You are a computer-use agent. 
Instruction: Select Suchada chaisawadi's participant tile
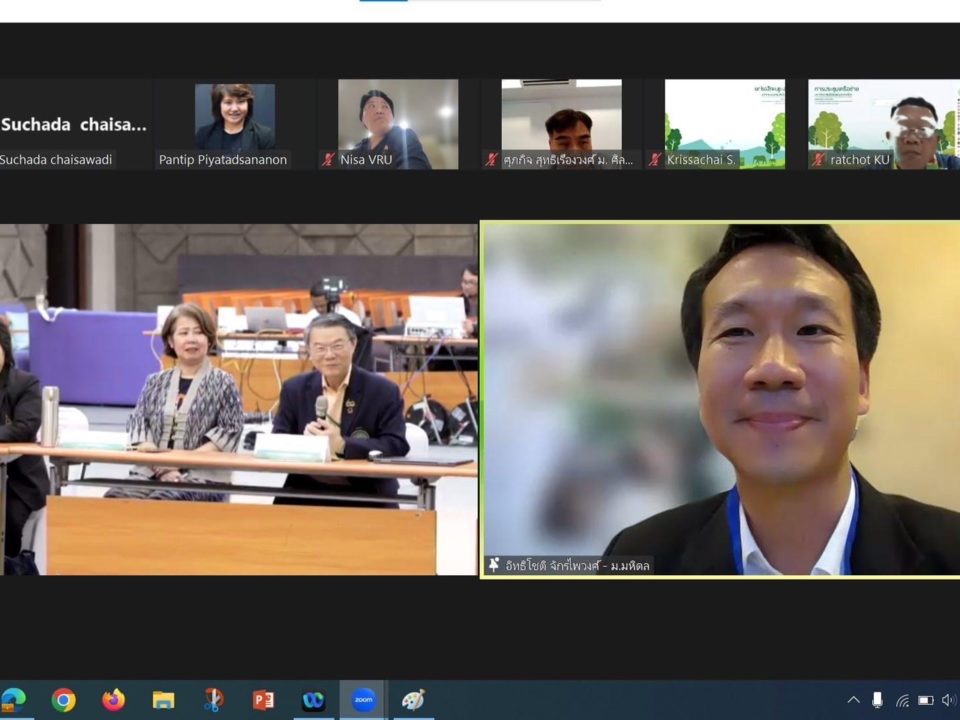(x=73, y=125)
